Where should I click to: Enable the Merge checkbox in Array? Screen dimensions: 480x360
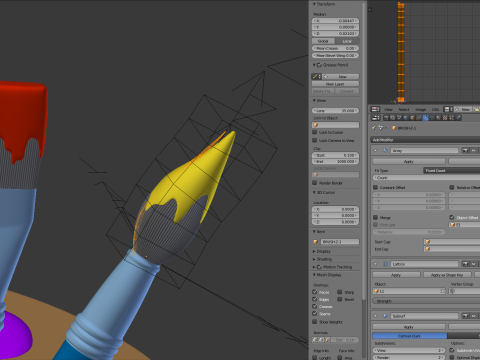pos(375,217)
